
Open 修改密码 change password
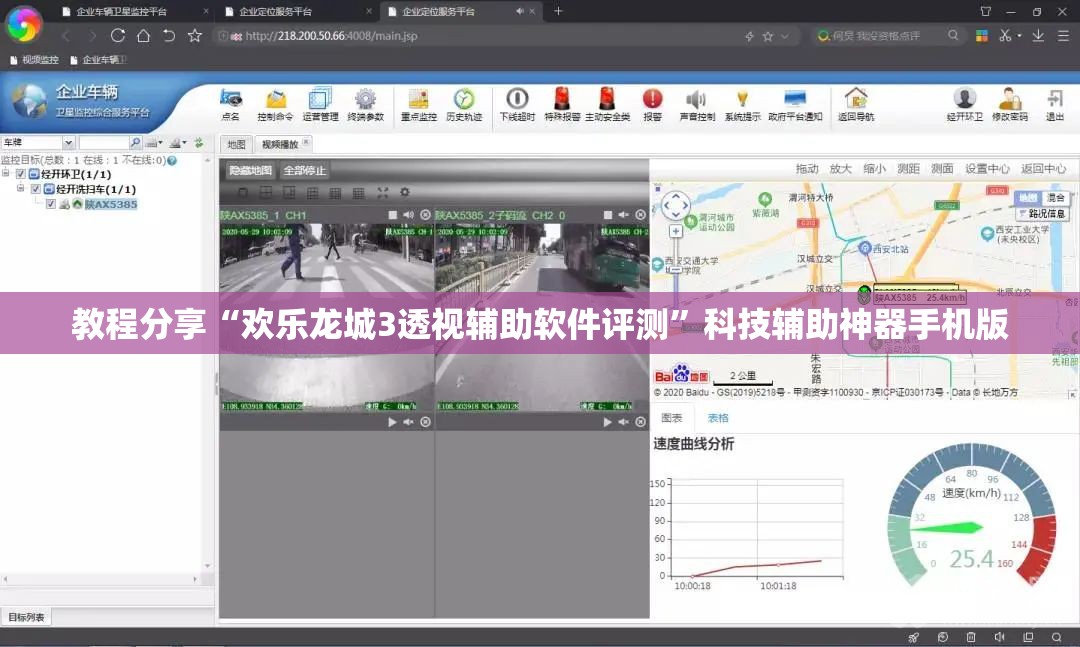pyautogui.click(x=1010, y=105)
